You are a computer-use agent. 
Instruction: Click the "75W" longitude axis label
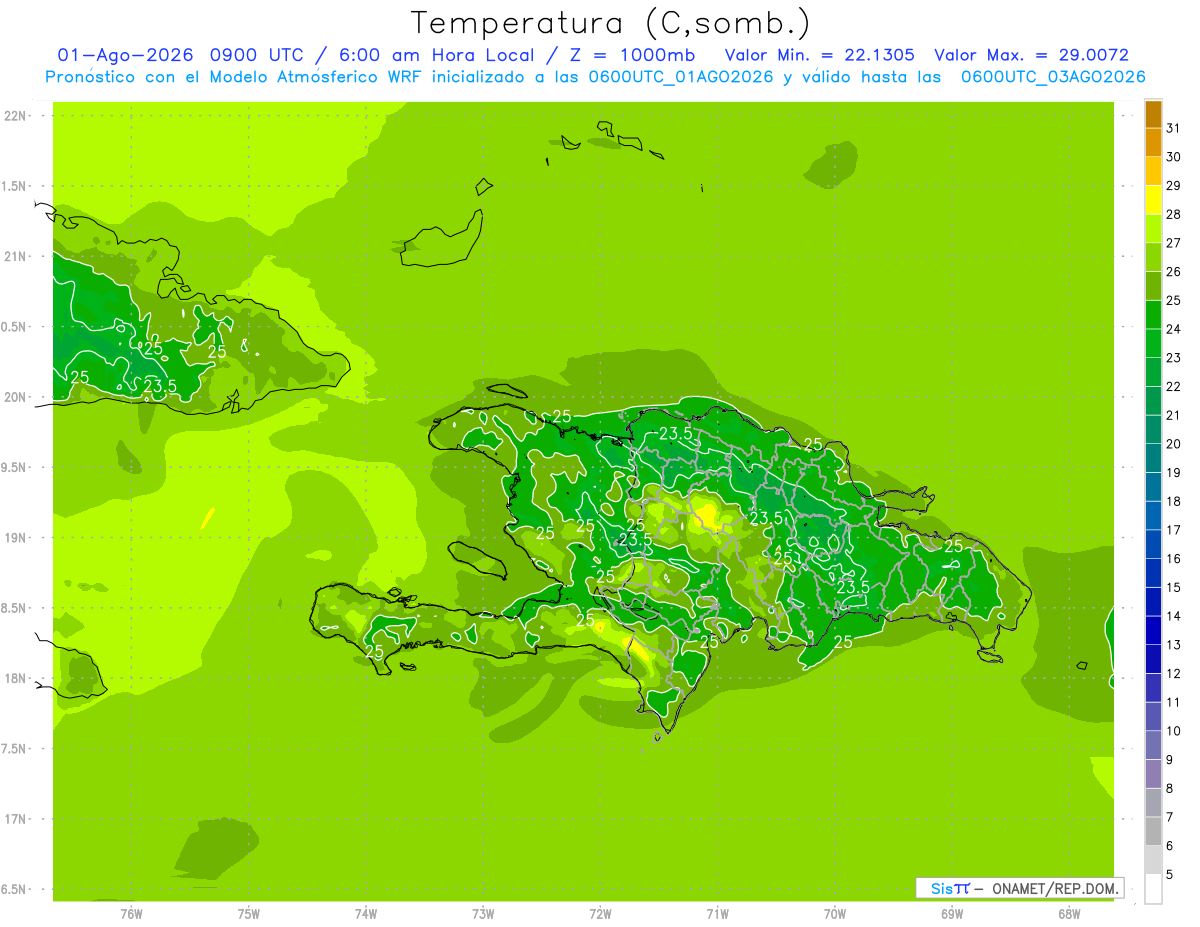[248, 913]
